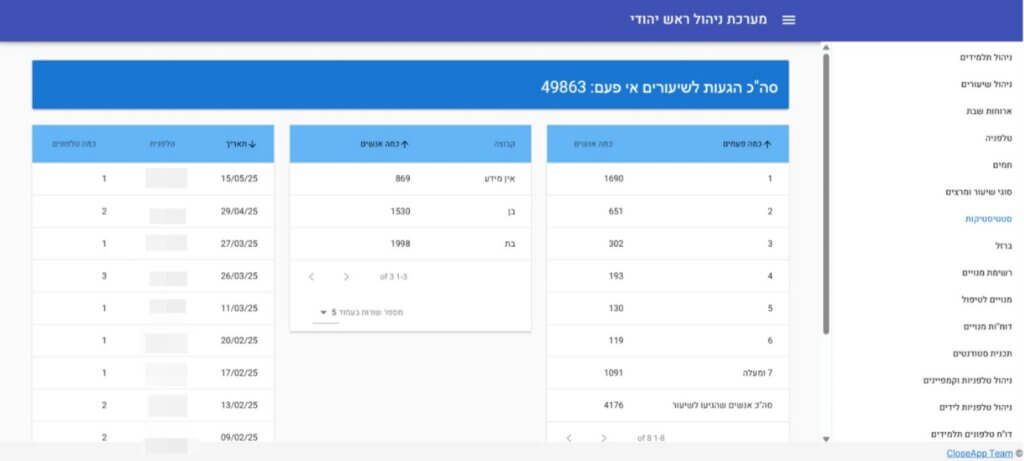
Task: Click the date 27/03/25 row
Action: 153,244
